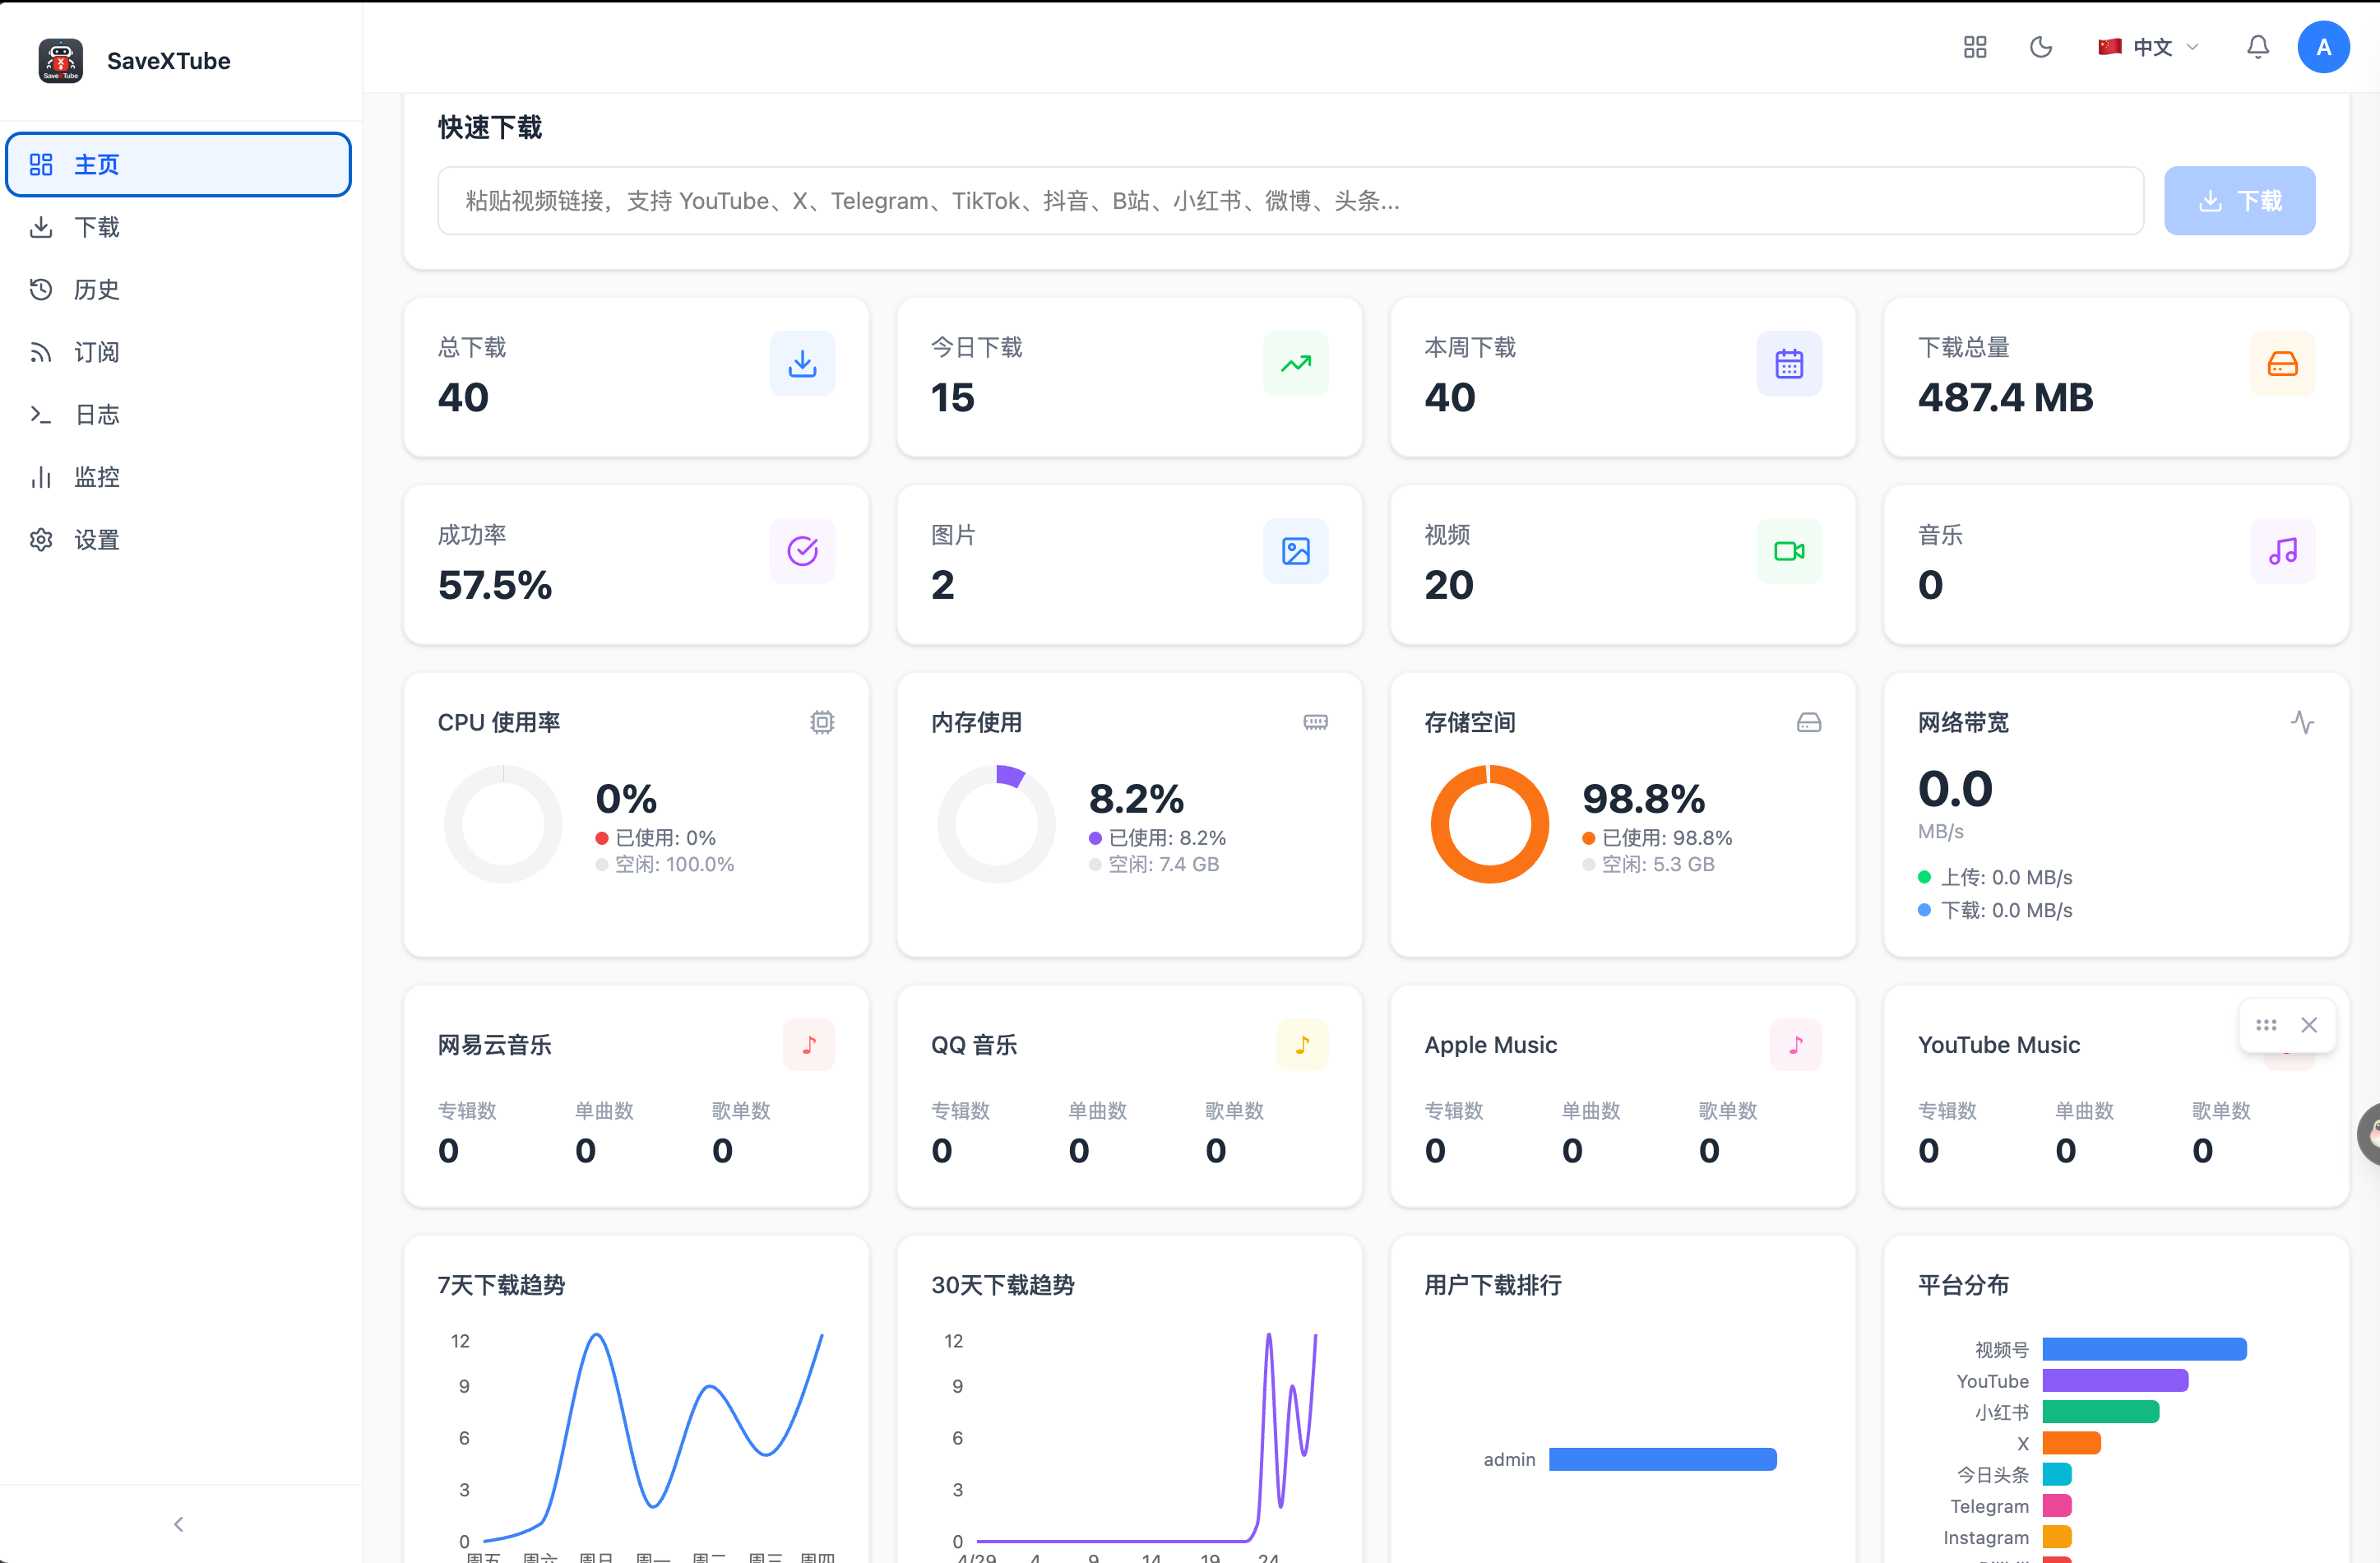Viewport: 2380px width, 1563px height.
Task: Click the SaveXTube robot logo
Action: [61, 61]
